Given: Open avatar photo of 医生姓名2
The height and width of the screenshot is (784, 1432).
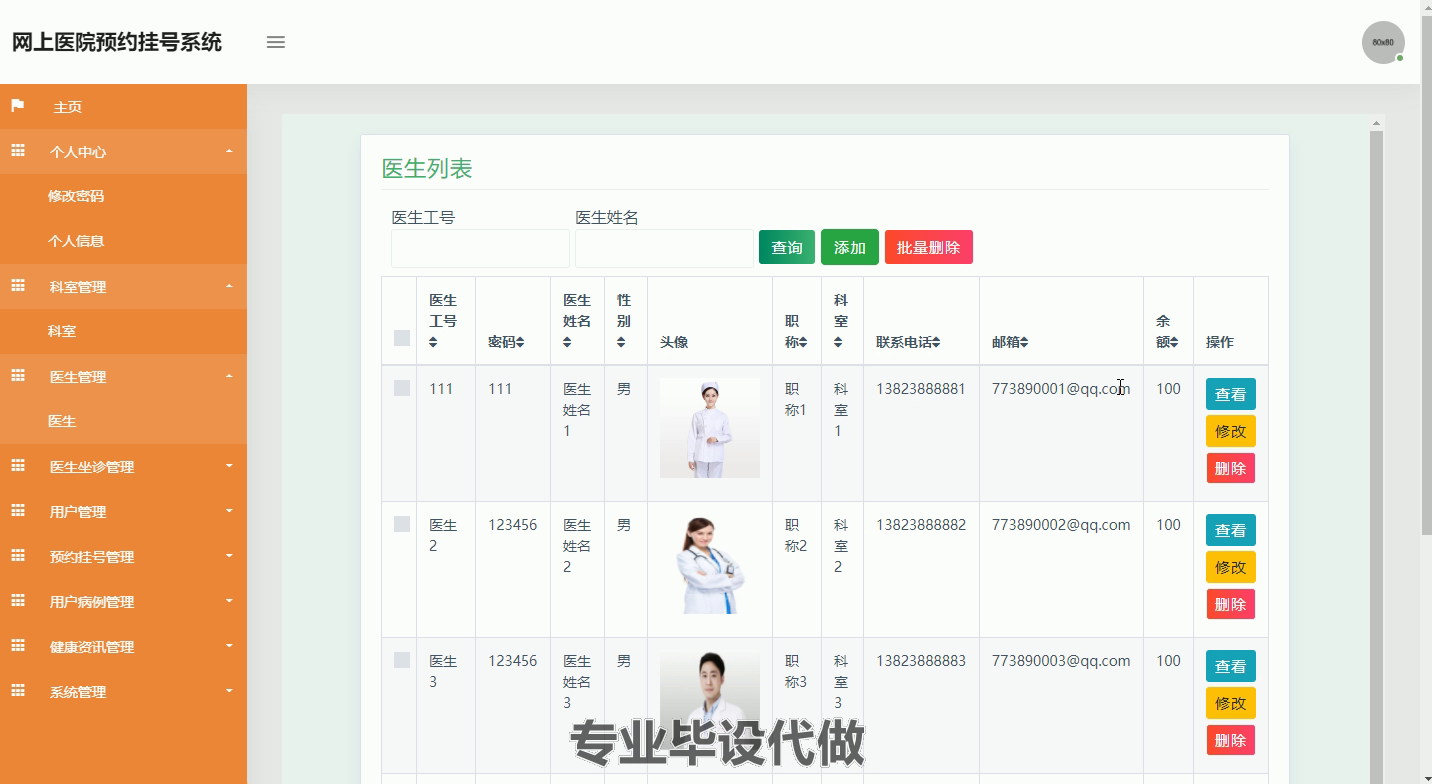Looking at the screenshot, I should coord(710,564).
